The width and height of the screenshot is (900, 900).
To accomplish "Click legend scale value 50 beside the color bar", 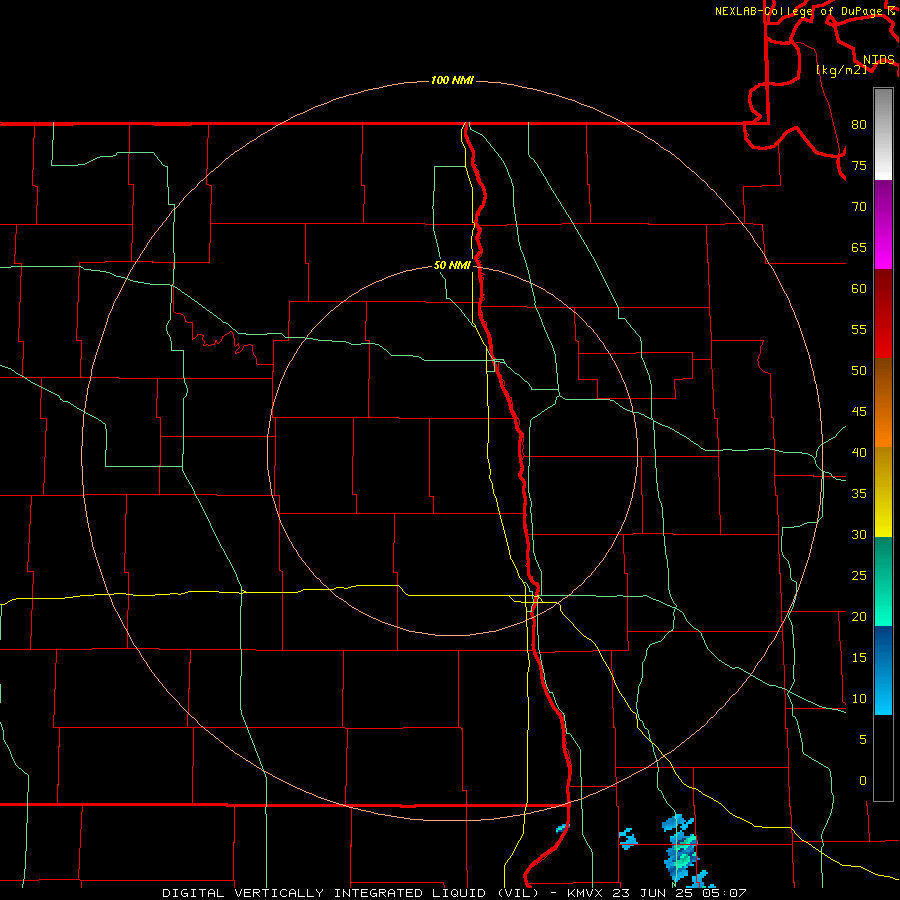I will (859, 370).
